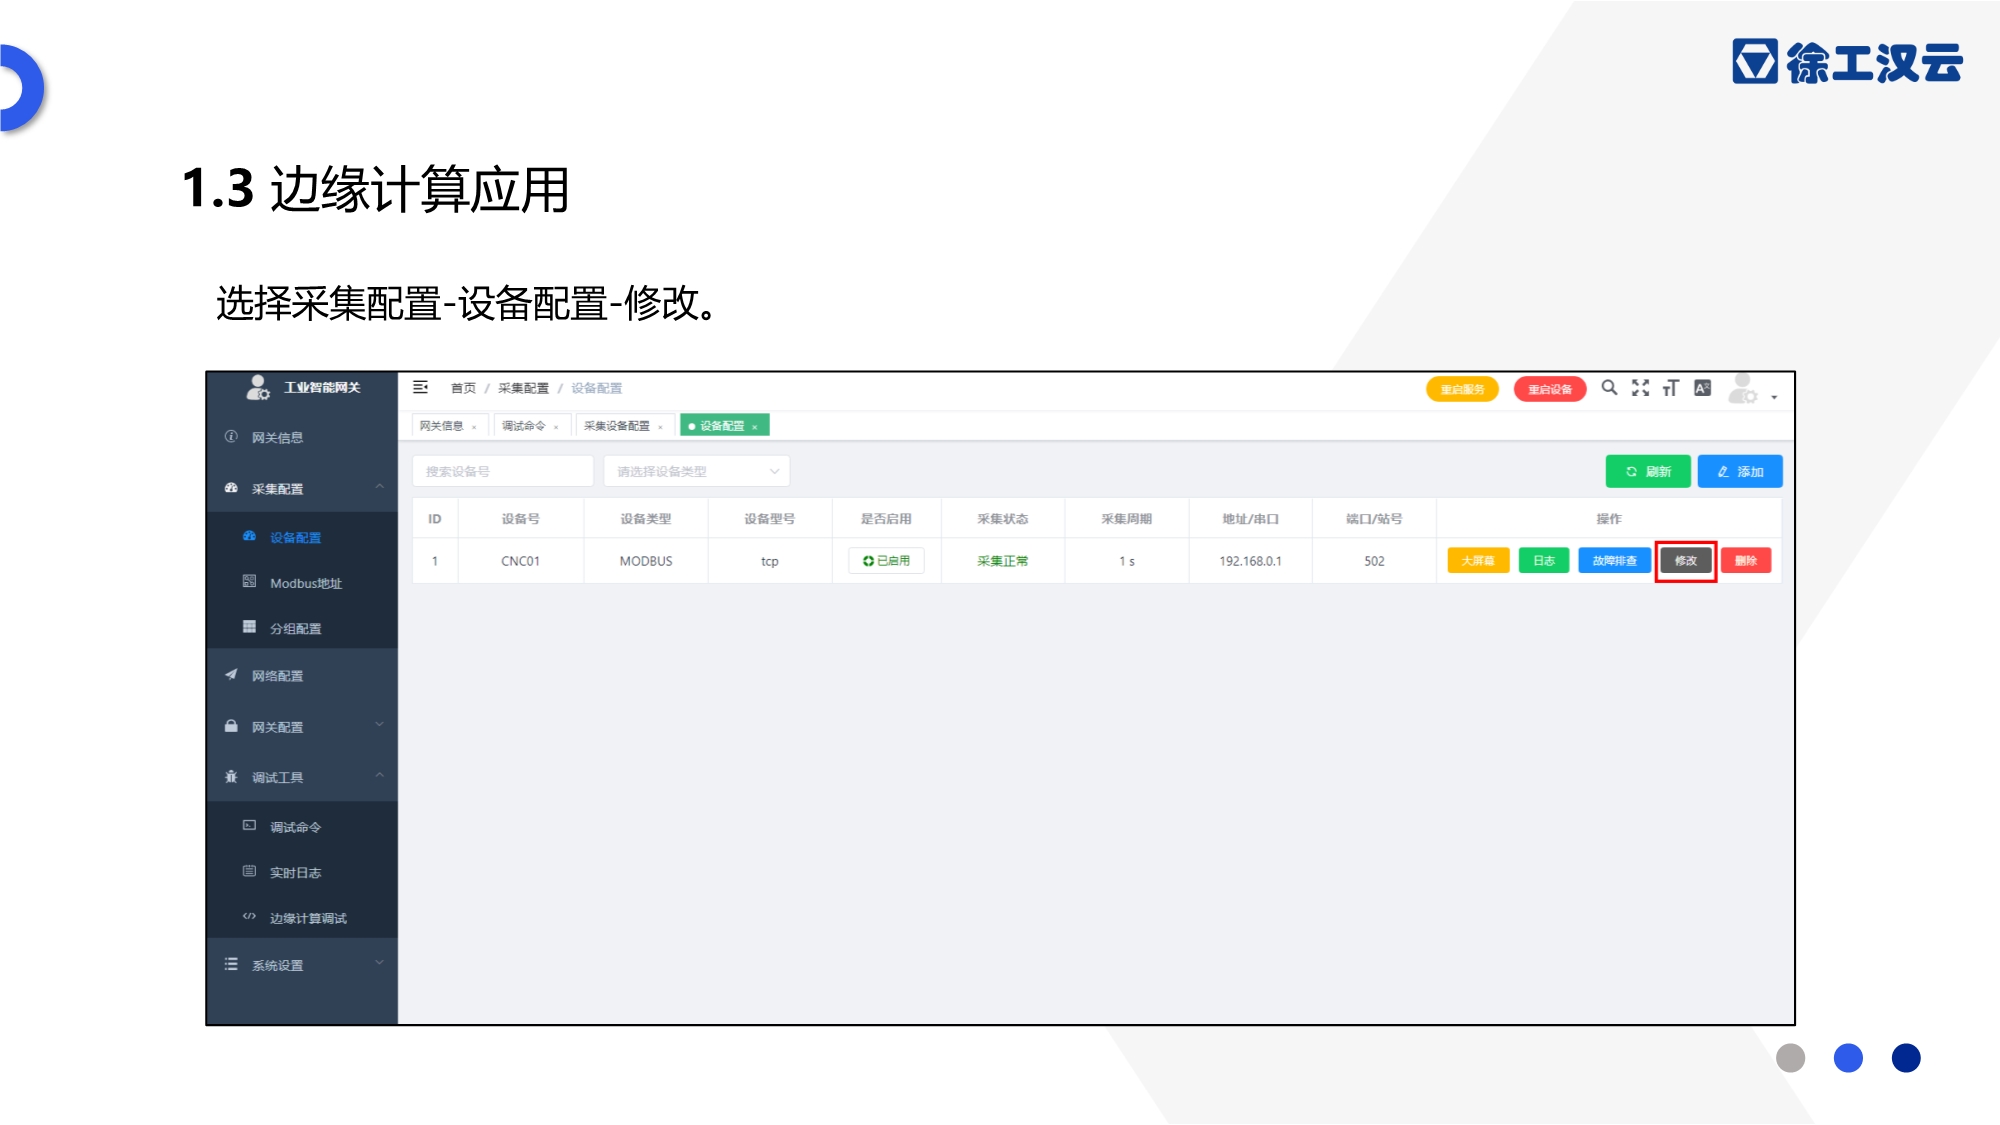Click the 实时日志 log icon
2000x1125 pixels.
point(249,872)
